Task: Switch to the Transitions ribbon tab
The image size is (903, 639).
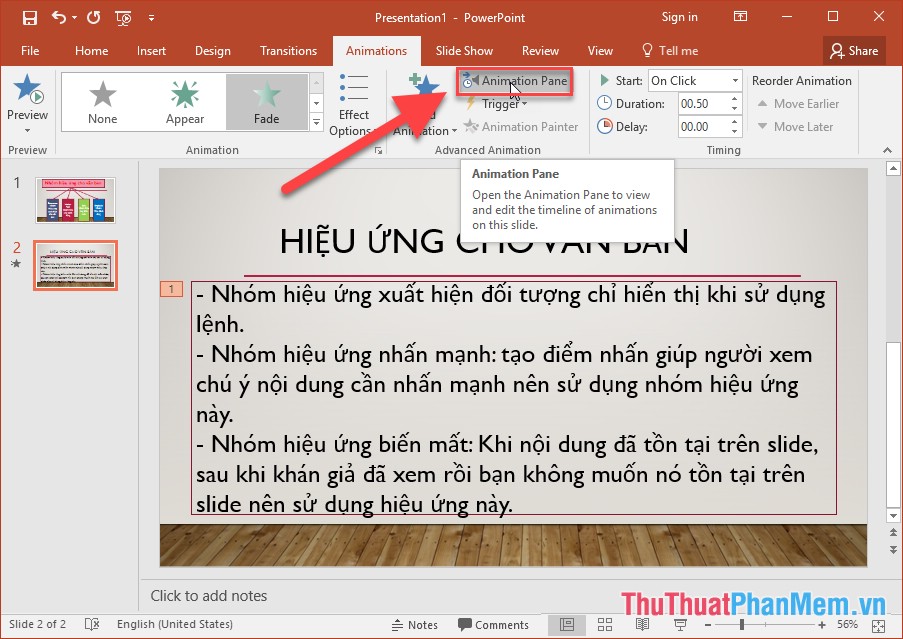Action: click(288, 50)
